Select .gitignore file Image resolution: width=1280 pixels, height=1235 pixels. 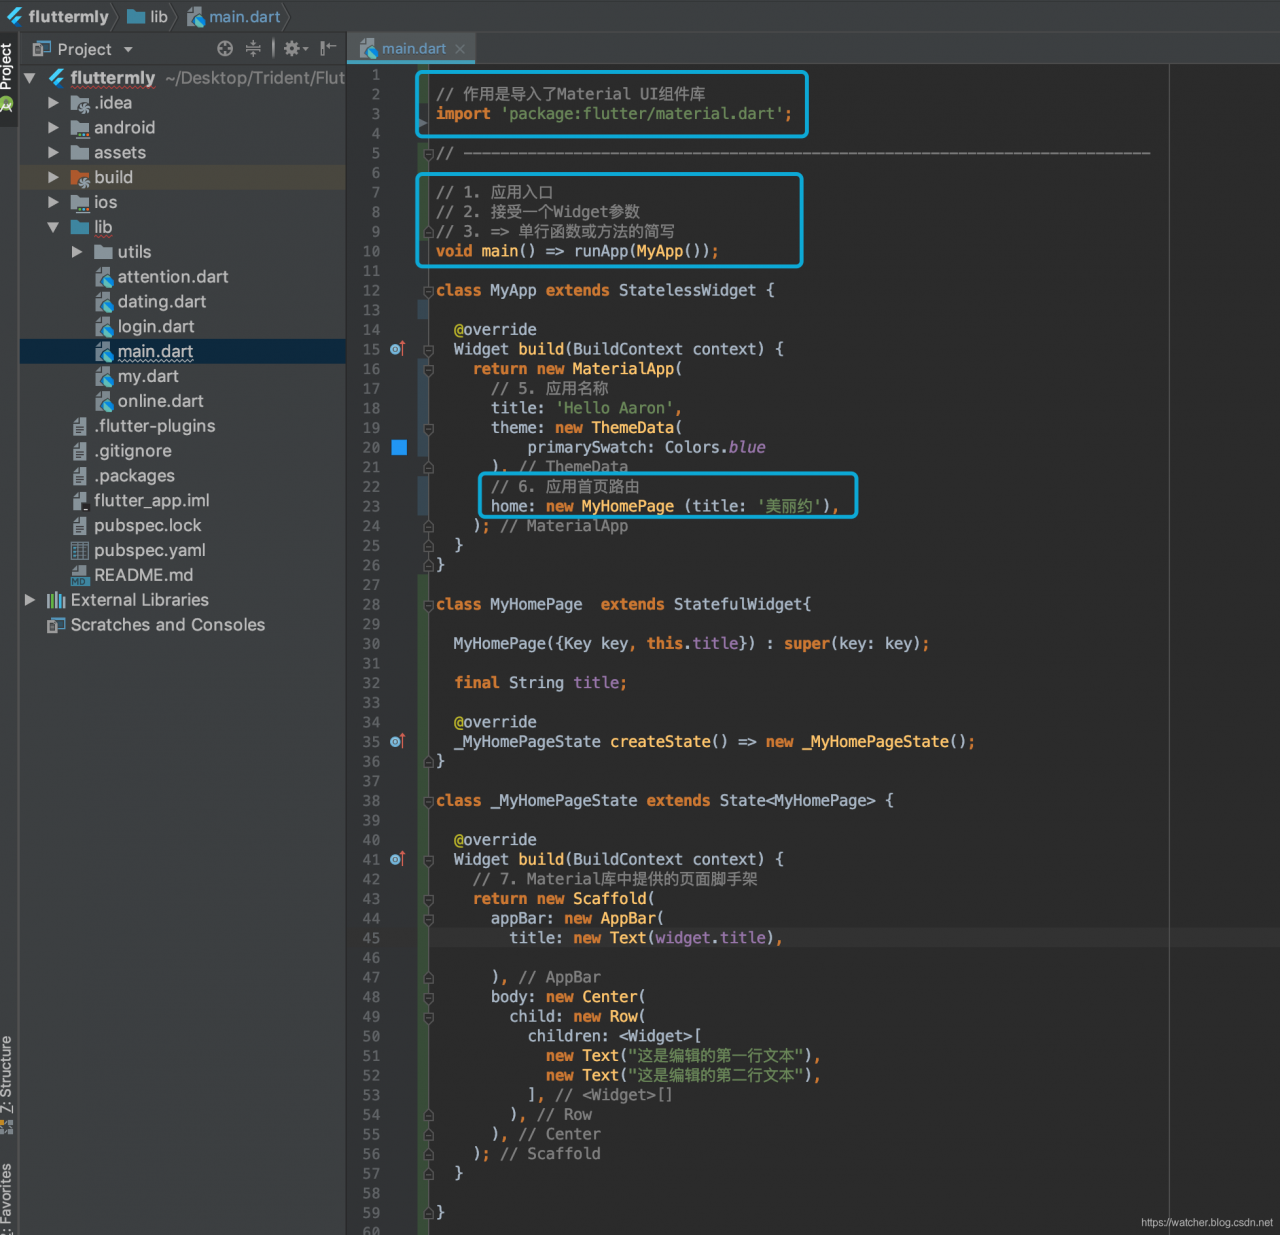click(x=132, y=451)
